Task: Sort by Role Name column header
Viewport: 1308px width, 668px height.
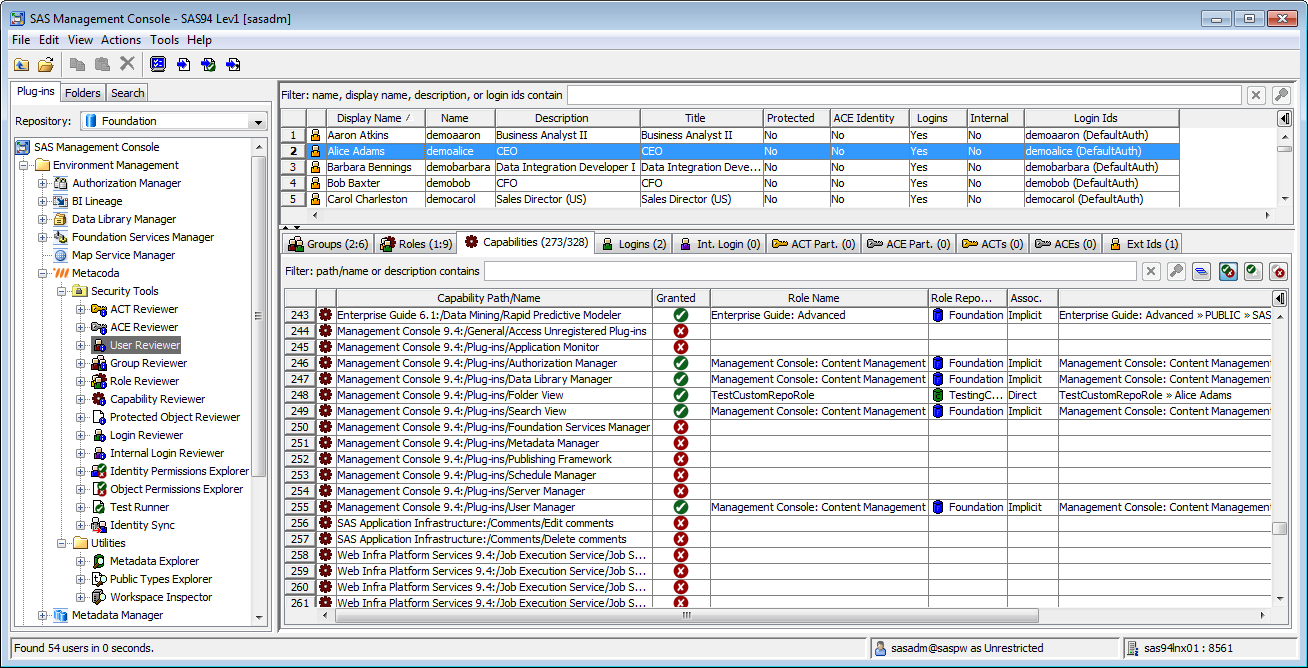Action: tap(819, 298)
